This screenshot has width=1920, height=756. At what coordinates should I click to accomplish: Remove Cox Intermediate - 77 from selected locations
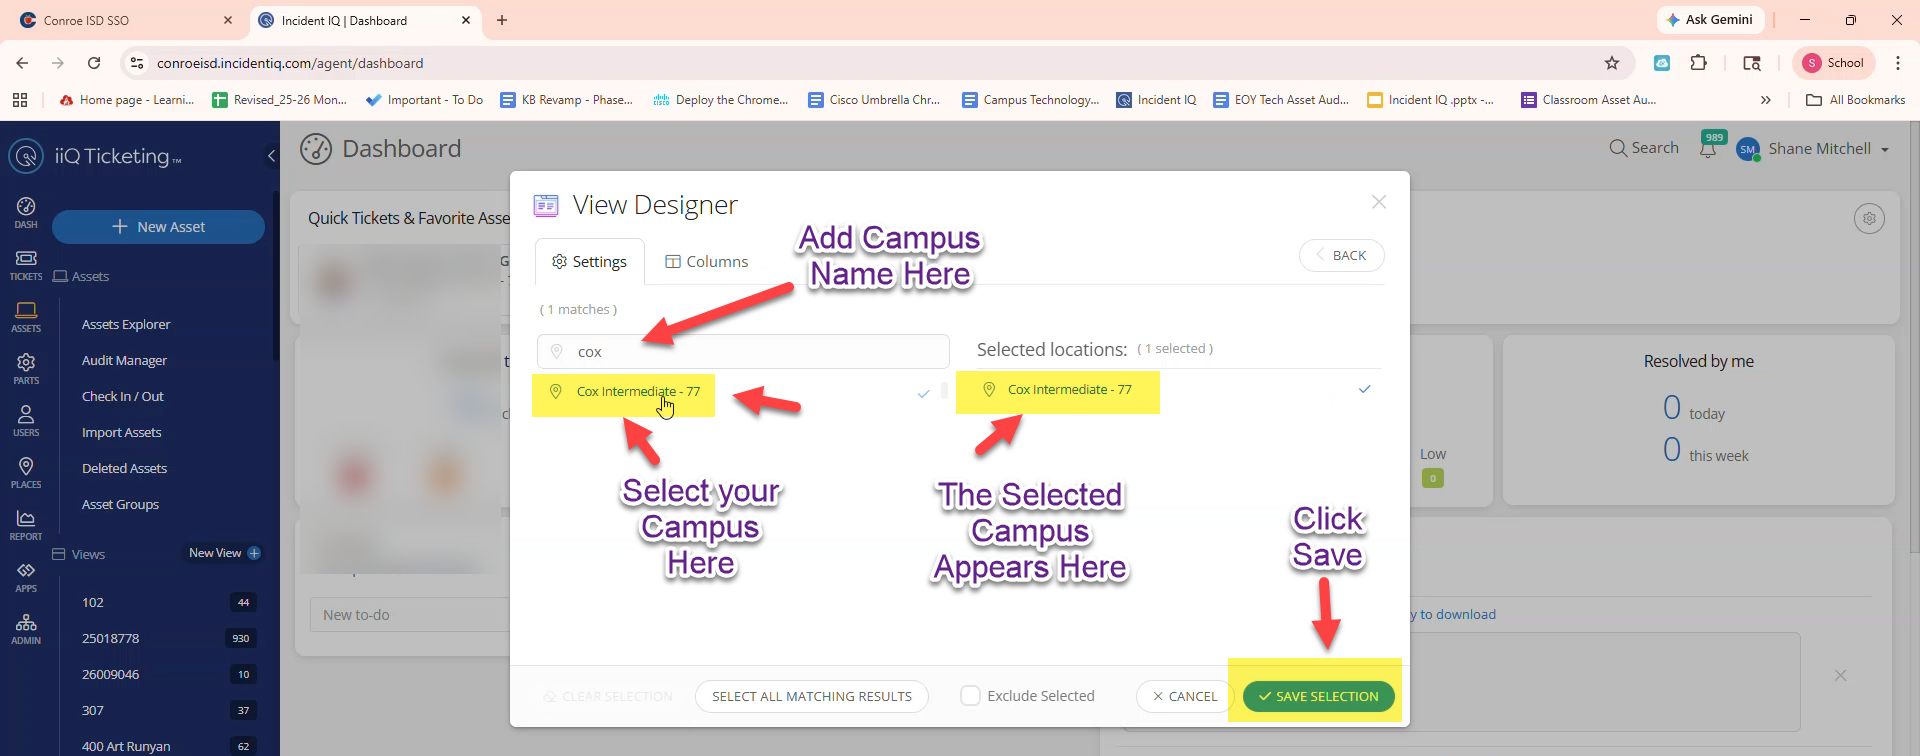[x=1365, y=389]
